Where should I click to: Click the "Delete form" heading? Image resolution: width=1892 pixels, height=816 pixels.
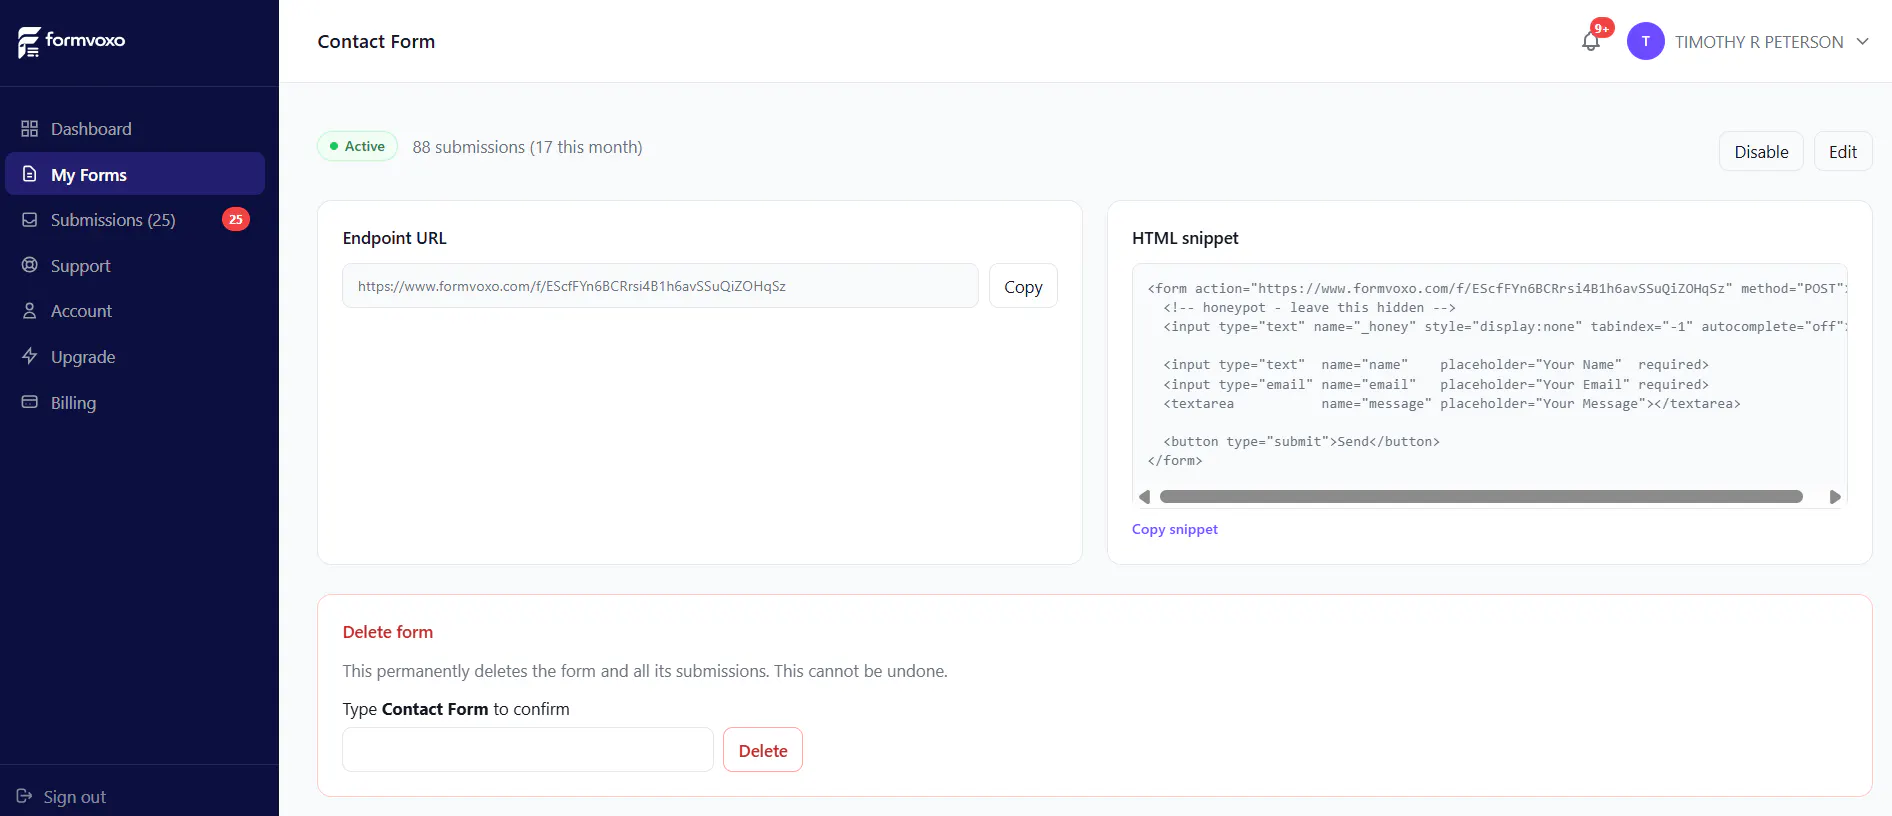[x=388, y=632]
